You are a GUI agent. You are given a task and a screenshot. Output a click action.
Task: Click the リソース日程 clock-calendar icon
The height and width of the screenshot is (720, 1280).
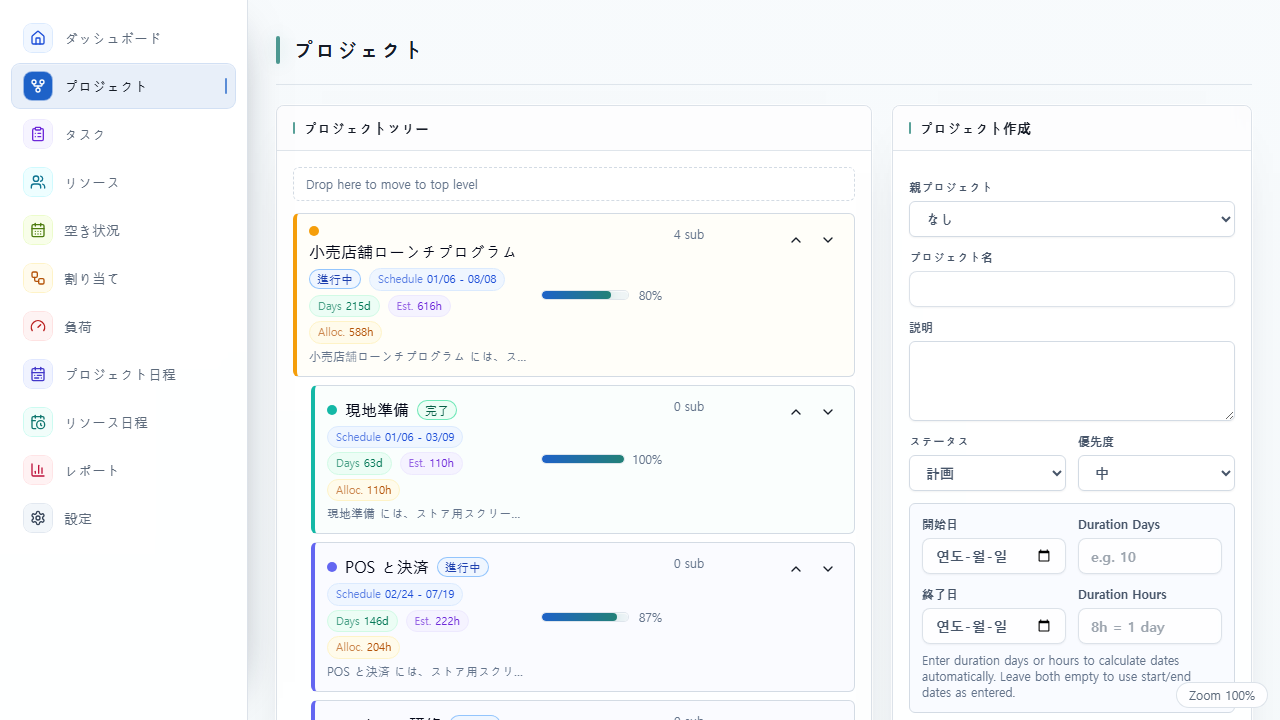pyautogui.click(x=38, y=422)
